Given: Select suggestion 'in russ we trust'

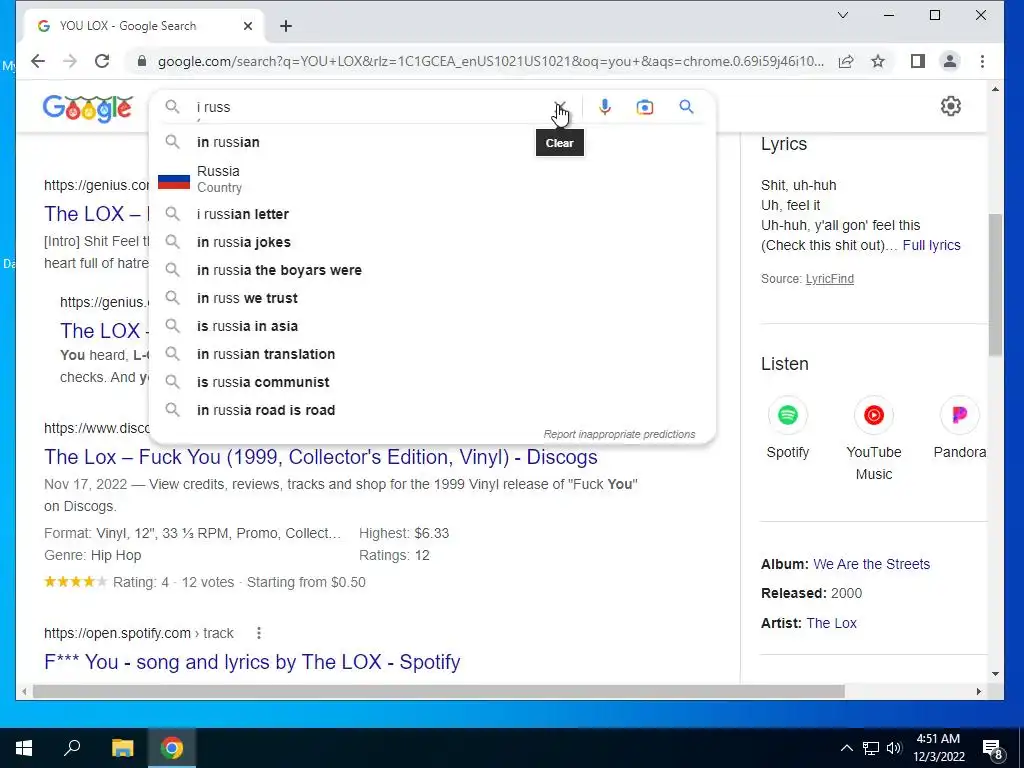Looking at the screenshot, I should click(x=432, y=298).
